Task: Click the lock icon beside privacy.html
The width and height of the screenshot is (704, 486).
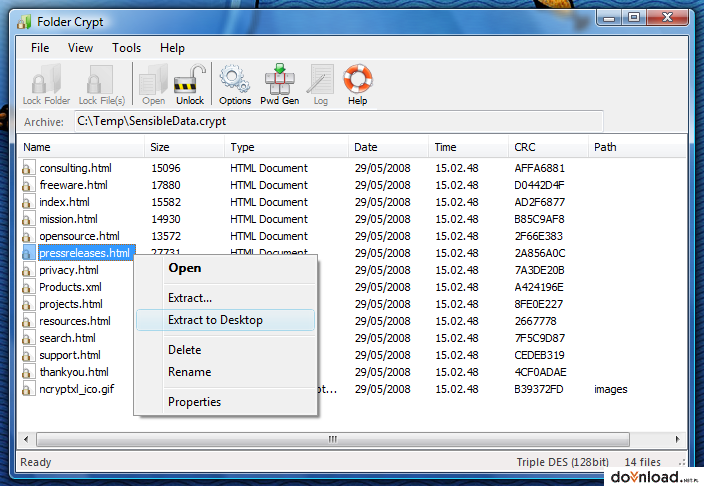Action: coord(27,270)
